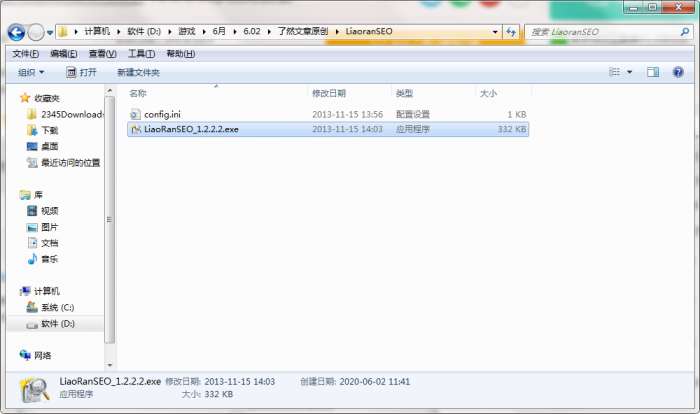Click the forward navigation arrow button
The width and height of the screenshot is (700, 414).
coord(36,32)
